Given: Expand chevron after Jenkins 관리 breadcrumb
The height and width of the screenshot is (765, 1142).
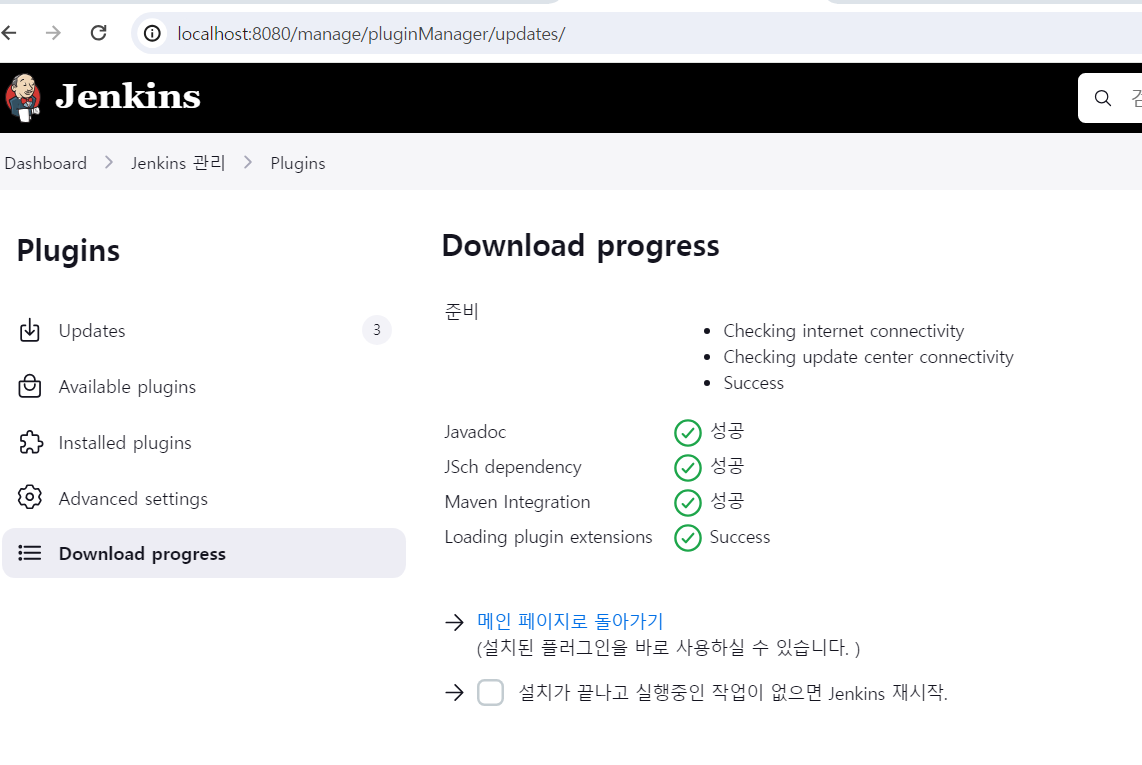Looking at the screenshot, I should click(248, 162).
